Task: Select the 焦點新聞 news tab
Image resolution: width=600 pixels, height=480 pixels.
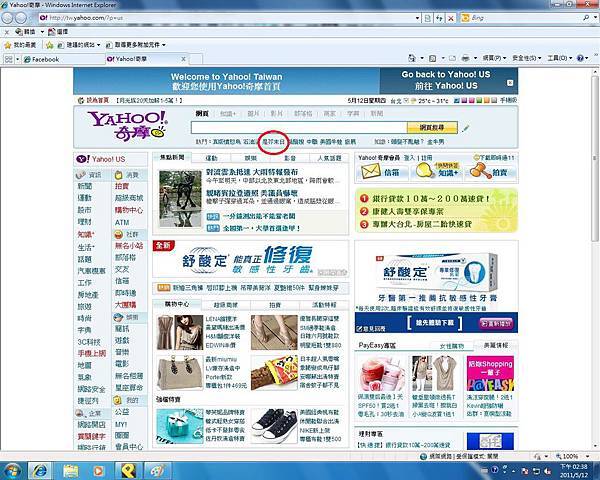Action: point(172,157)
